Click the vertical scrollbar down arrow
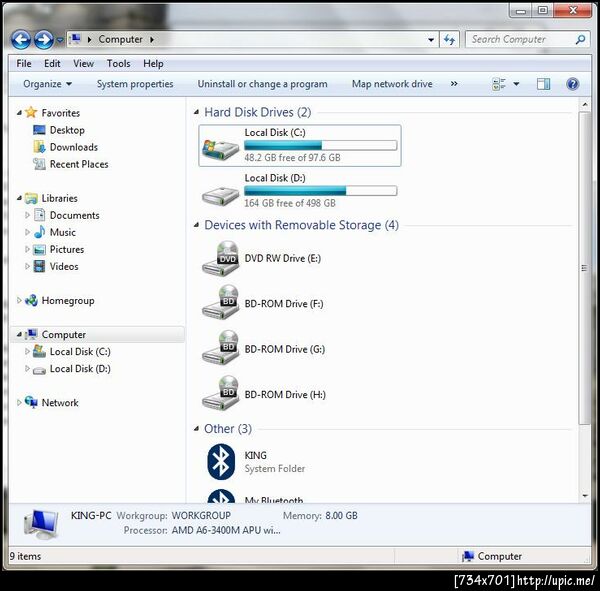The width and height of the screenshot is (600, 591). pos(584,496)
